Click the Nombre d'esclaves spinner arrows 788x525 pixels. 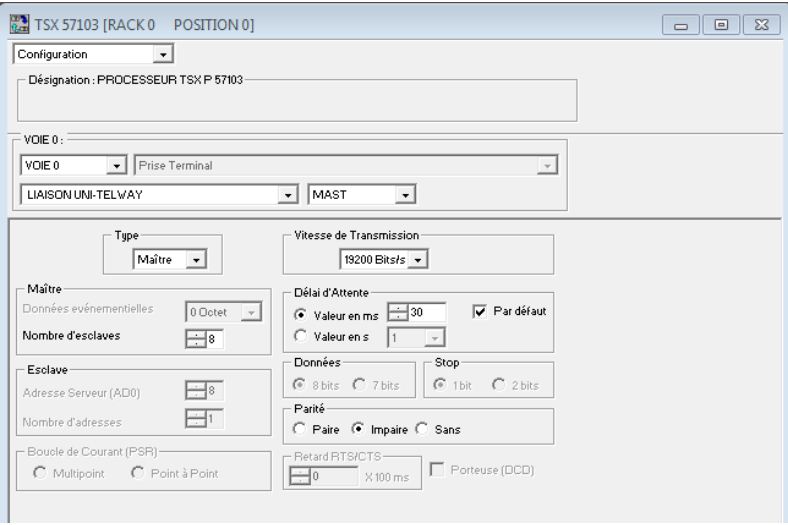pos(192,342)
